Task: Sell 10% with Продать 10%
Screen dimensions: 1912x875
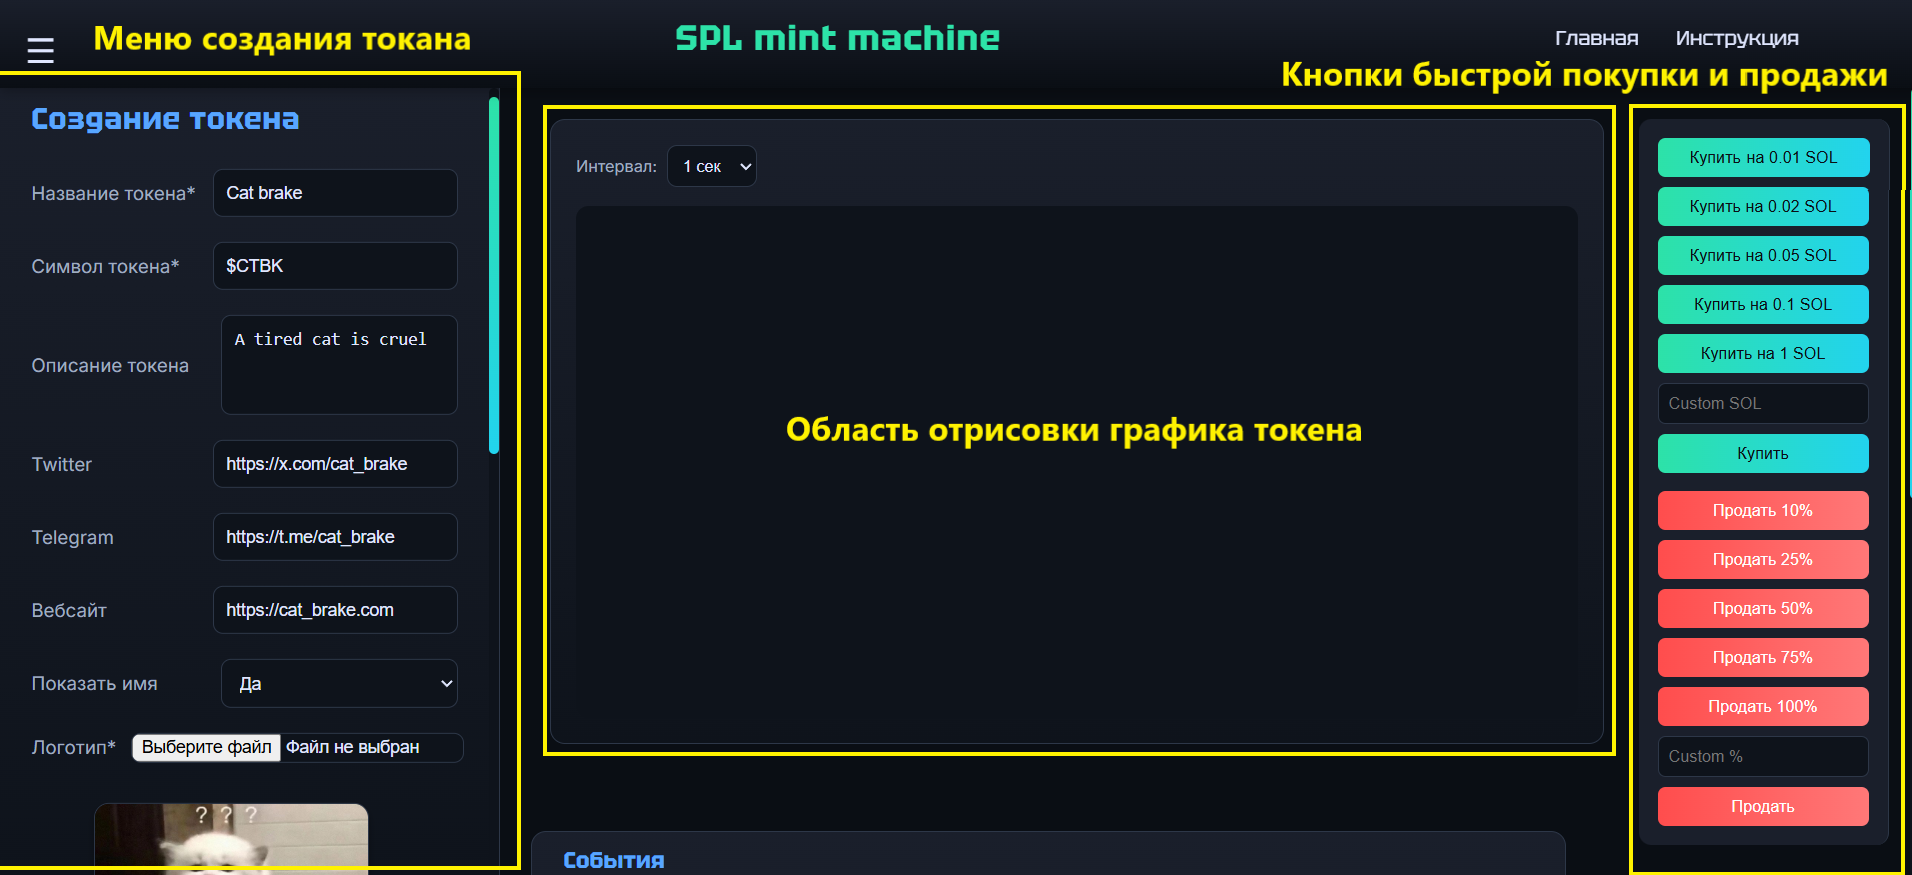Action: tap(1762, 511)
